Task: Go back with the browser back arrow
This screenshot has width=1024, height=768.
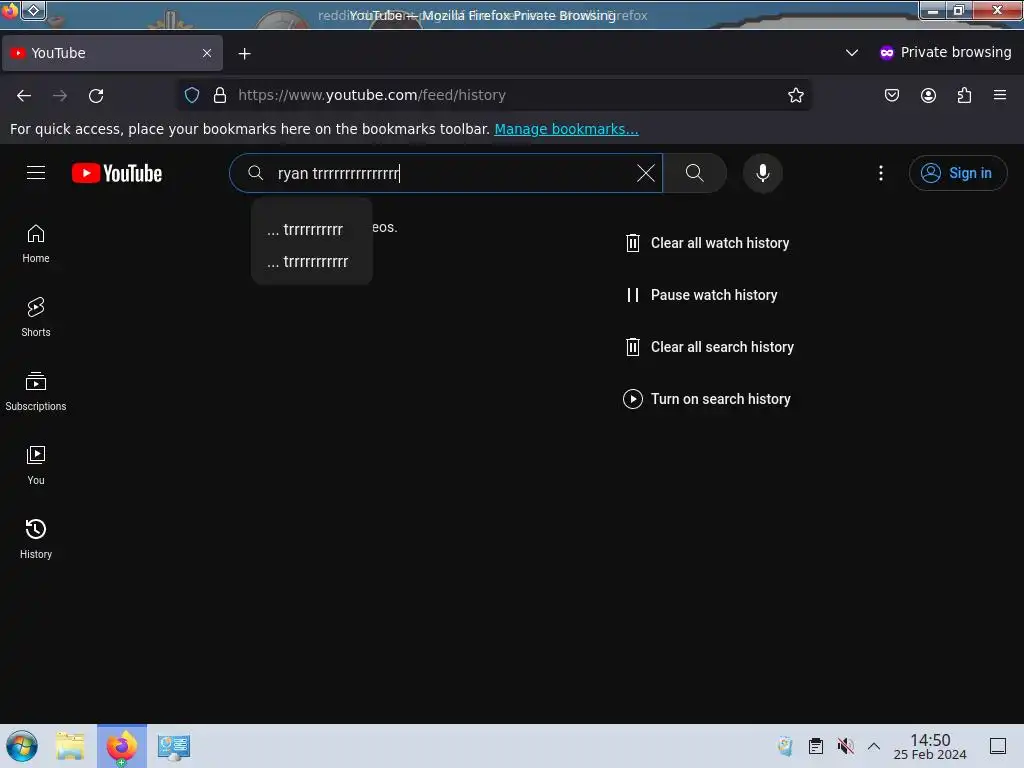Action: (24, 95)
